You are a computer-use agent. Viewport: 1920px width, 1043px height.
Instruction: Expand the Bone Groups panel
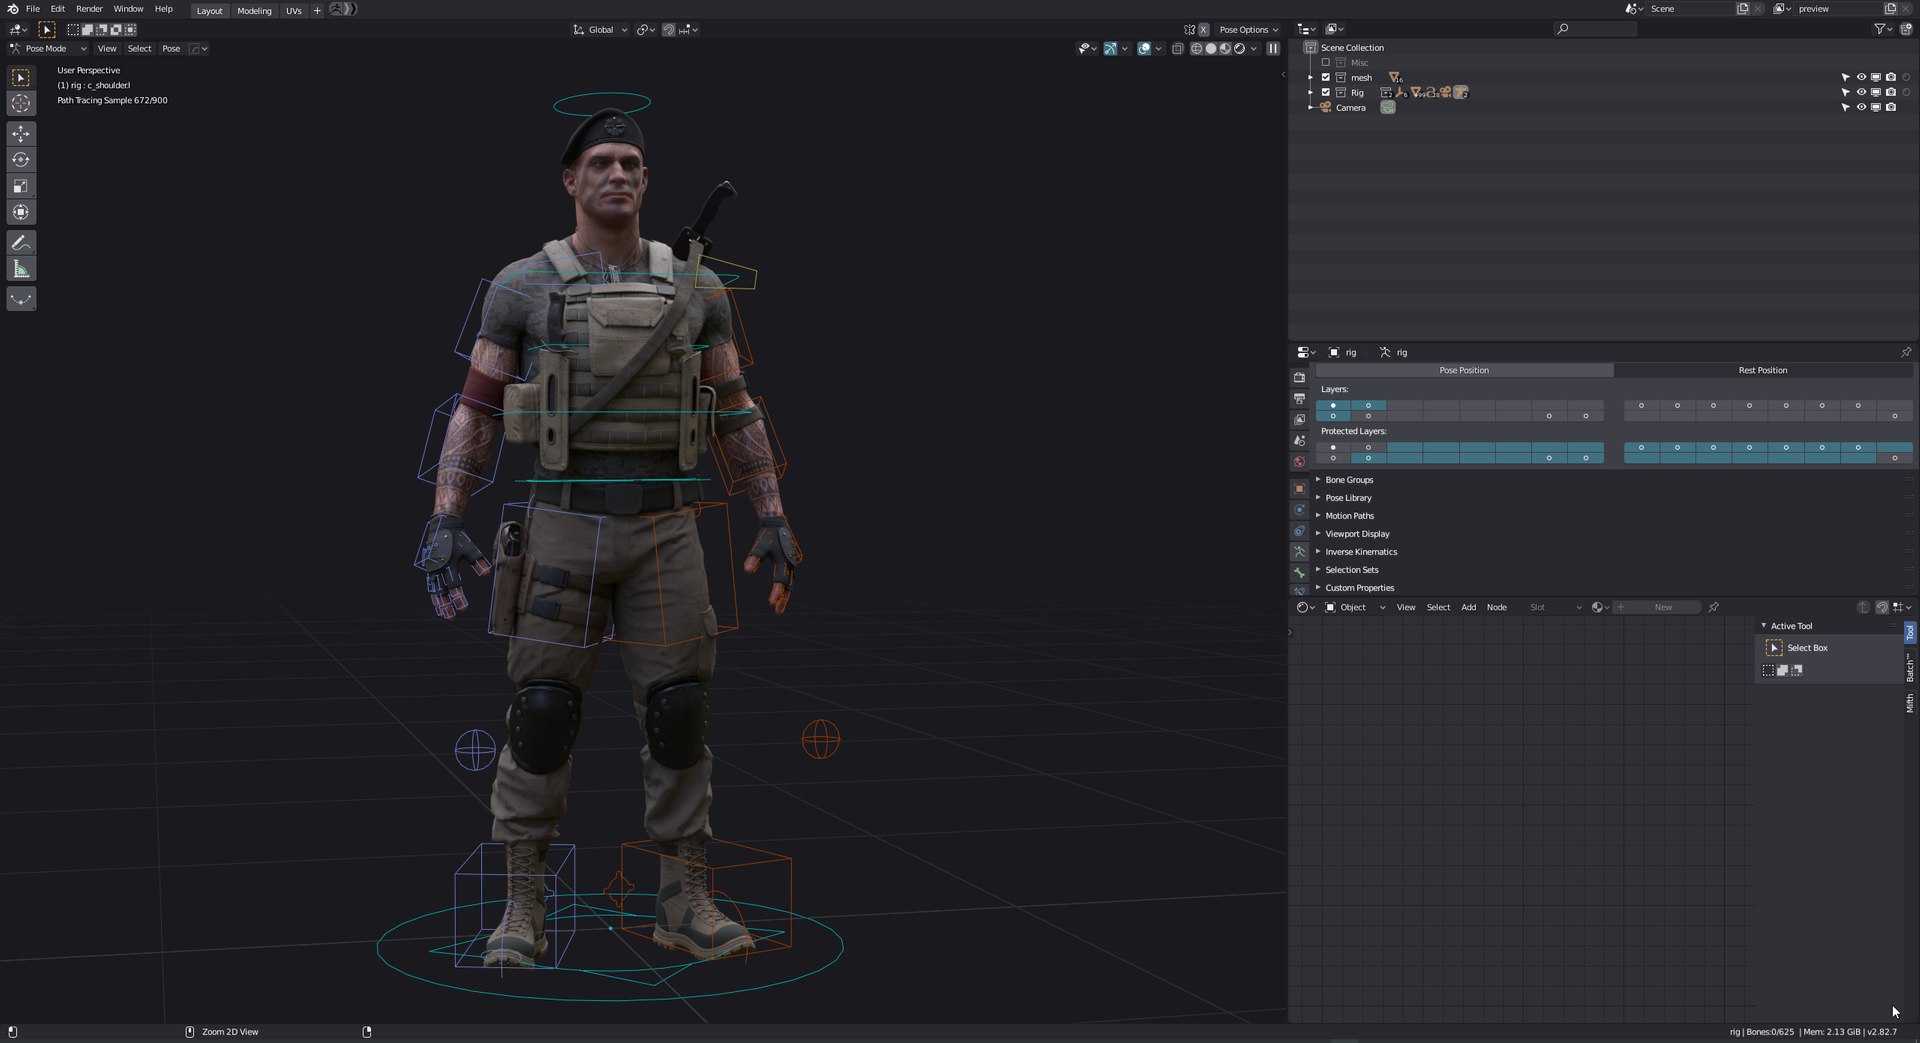coord(1349,480)
